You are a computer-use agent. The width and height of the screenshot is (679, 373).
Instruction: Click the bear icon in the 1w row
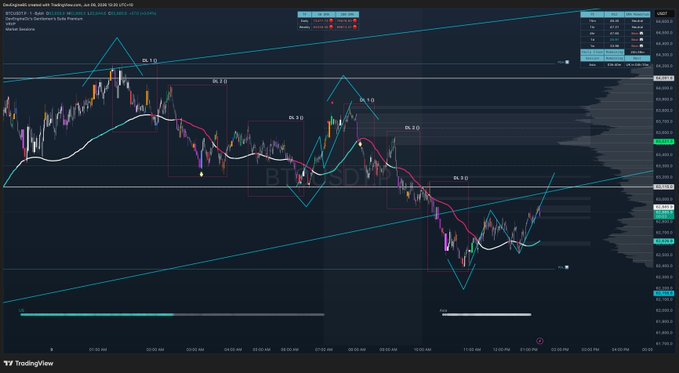click(641, 45)
